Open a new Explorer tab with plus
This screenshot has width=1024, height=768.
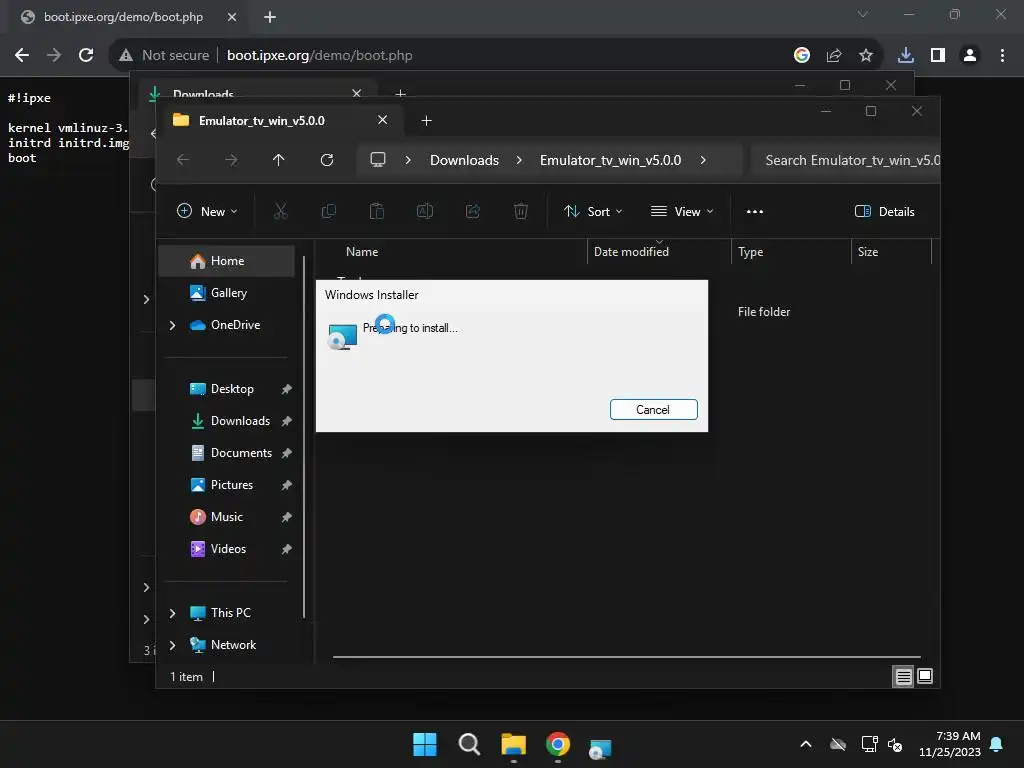coord(426,120)
